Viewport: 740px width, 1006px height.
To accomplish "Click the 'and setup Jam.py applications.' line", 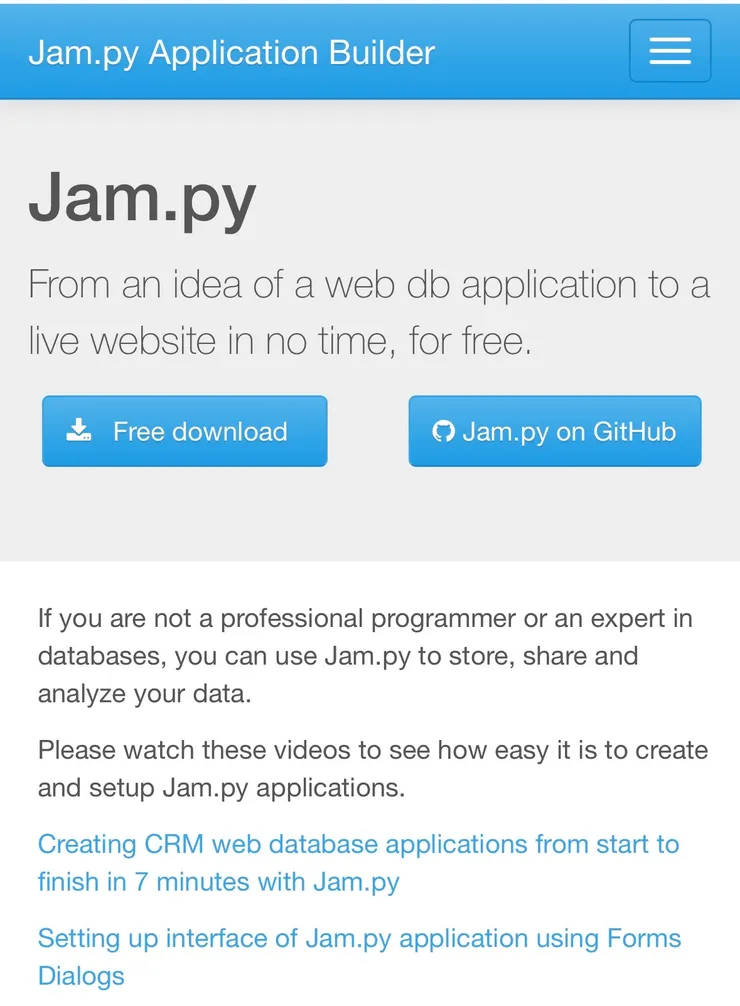I will [221, 788].
